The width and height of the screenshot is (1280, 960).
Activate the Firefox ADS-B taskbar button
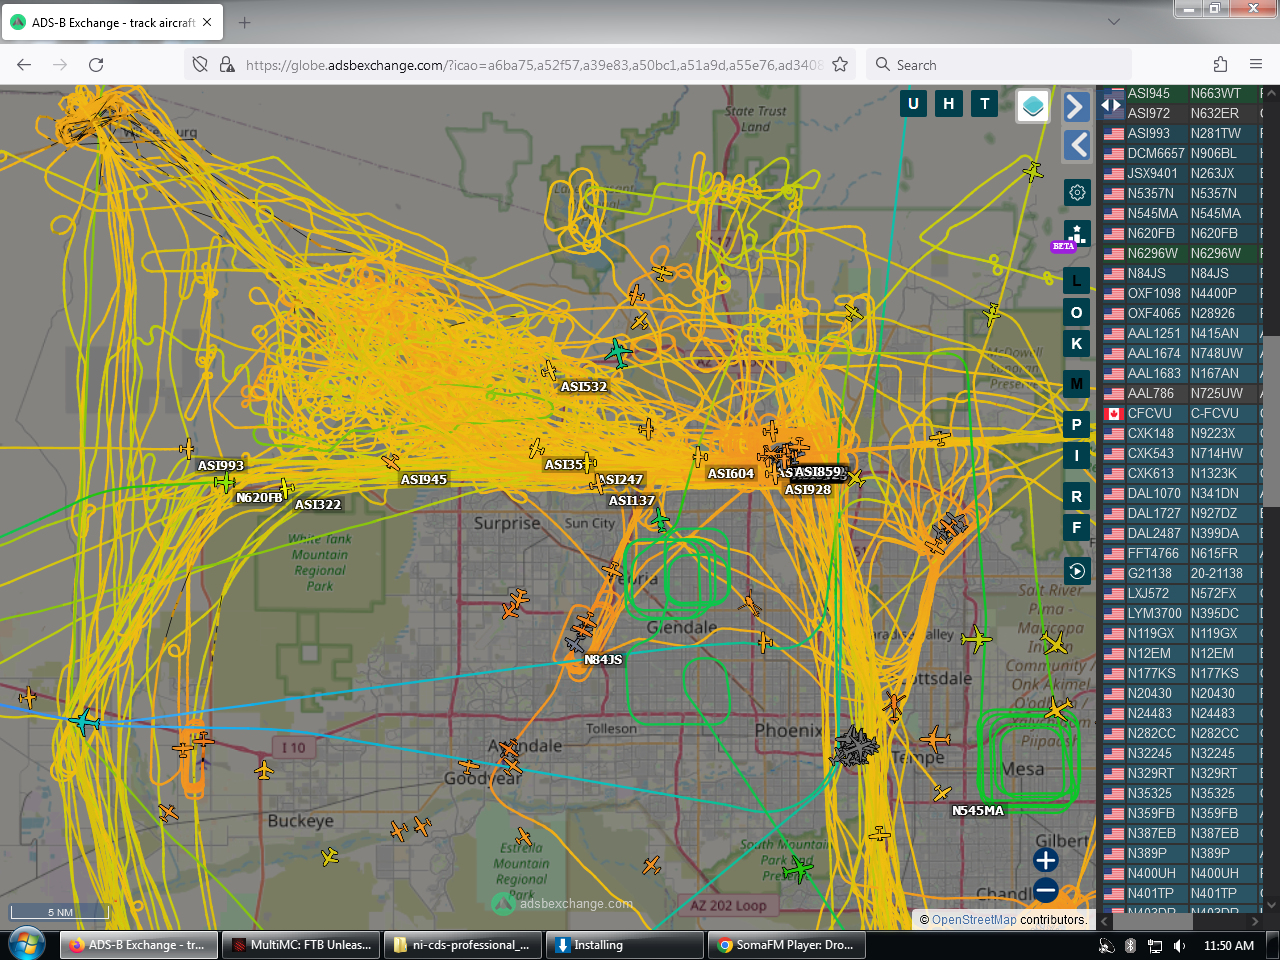[138, 945]
